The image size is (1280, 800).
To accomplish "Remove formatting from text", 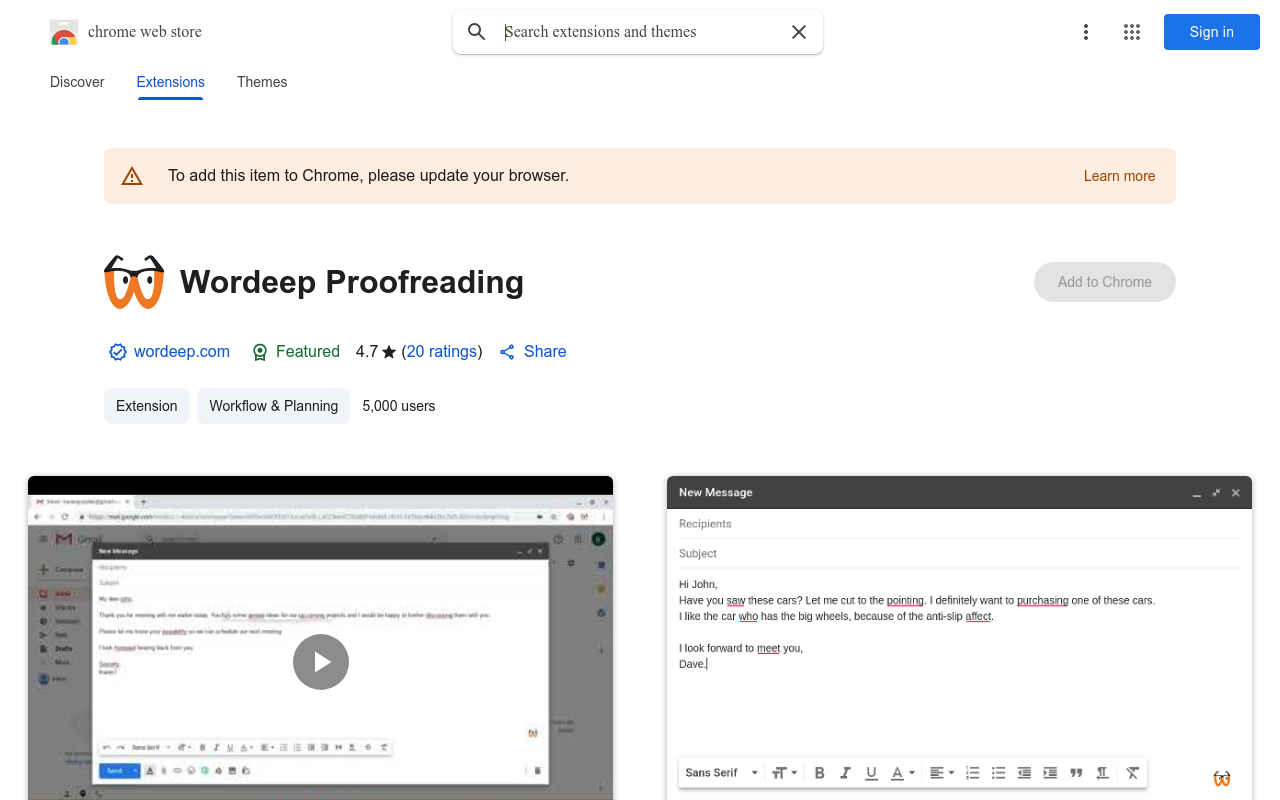I will [x=1132, y=773].
